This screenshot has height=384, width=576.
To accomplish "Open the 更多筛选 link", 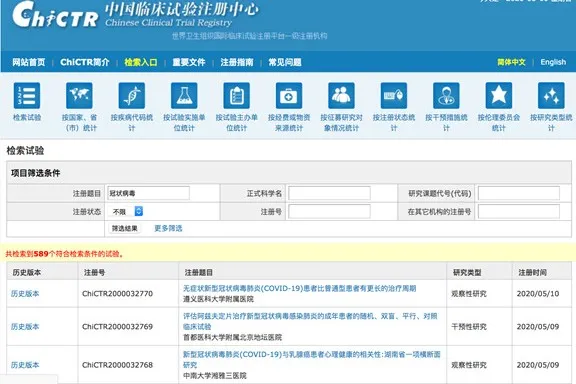I will pos(168,228).
